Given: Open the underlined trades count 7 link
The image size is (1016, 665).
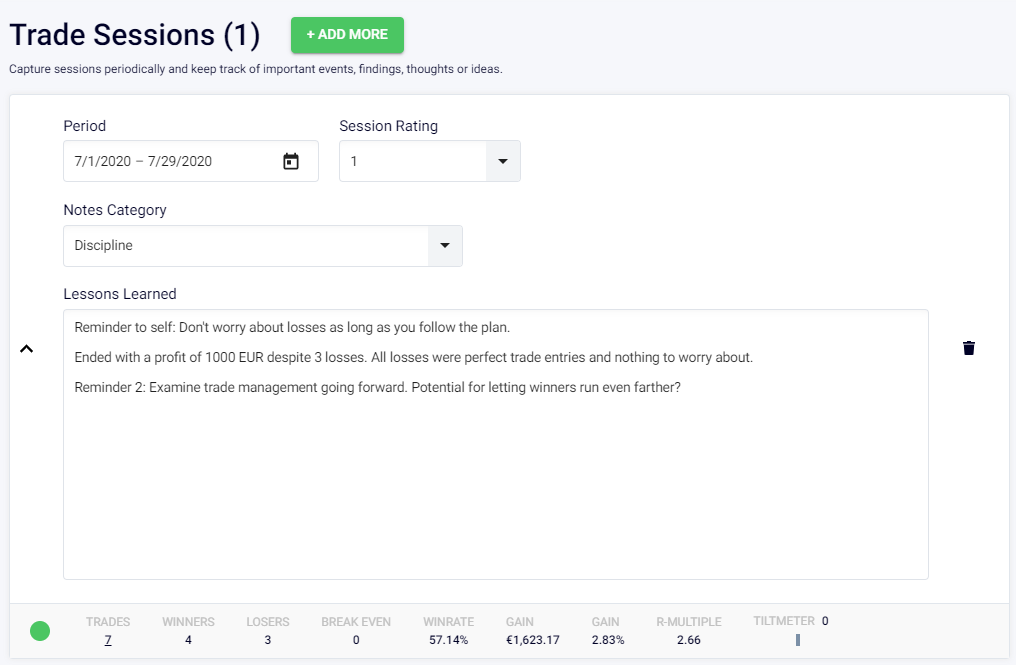Looking at the screenshot, I should point(108,640).
